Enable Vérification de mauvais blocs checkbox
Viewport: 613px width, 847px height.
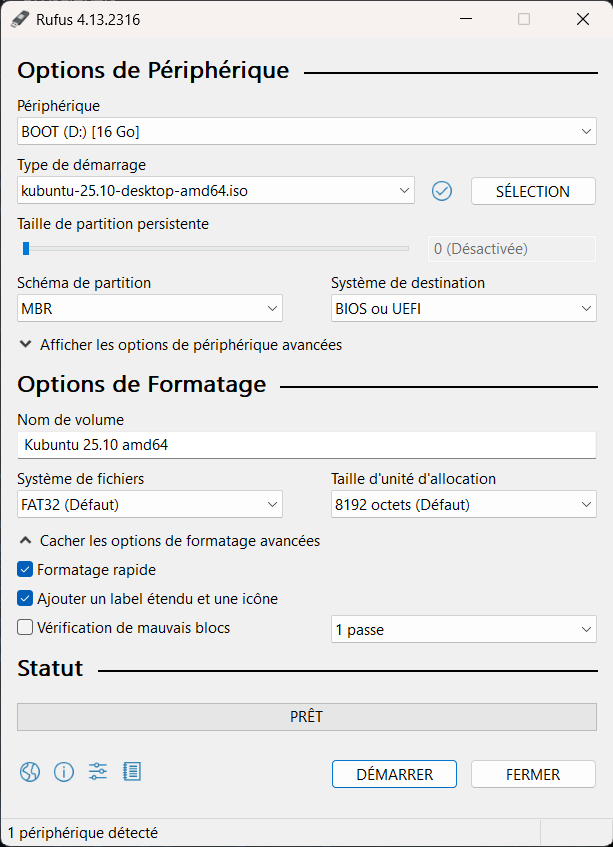(25, 628)
